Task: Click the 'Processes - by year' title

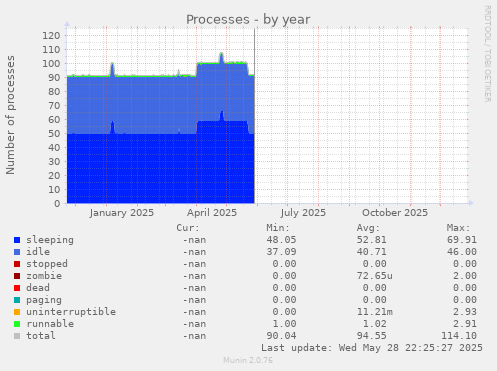Action: [x=248, y=20]
